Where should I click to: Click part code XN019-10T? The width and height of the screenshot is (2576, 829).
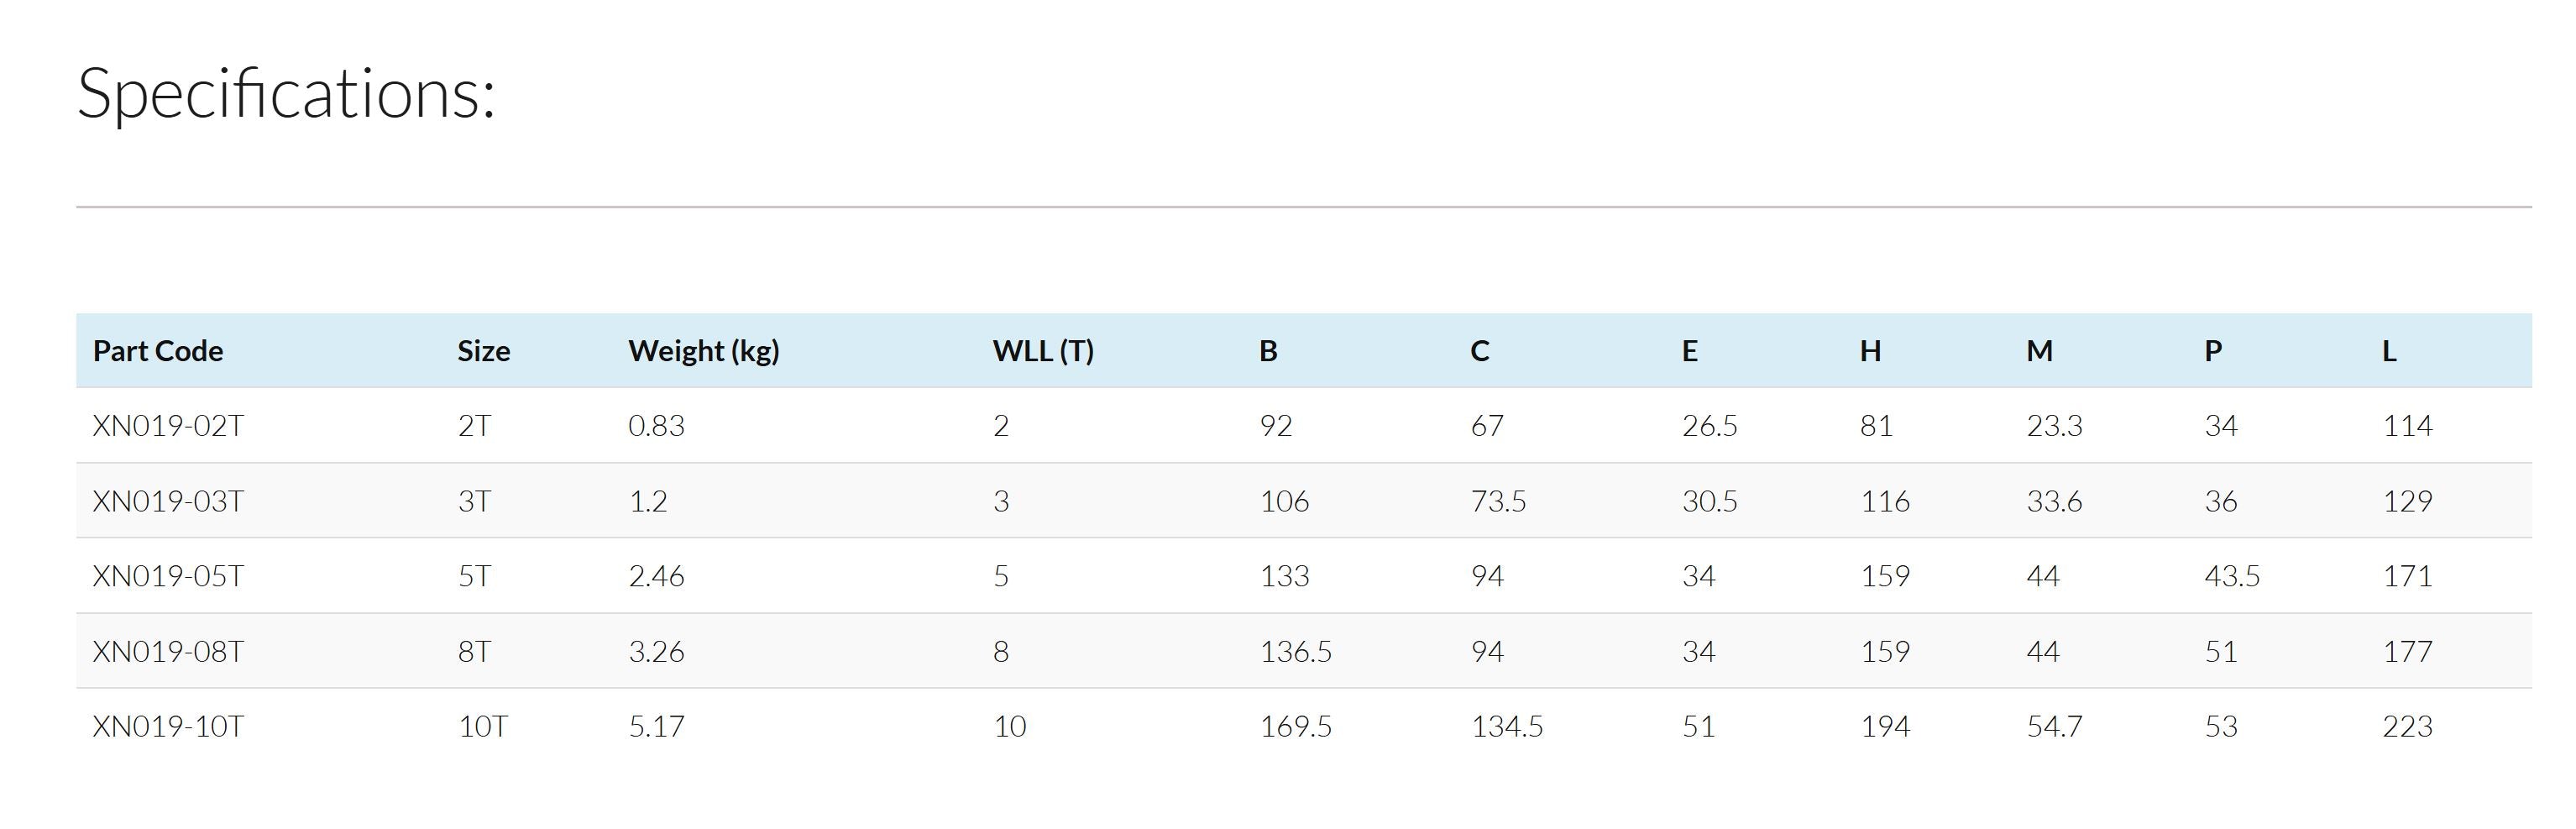click(x=168, y=727)
